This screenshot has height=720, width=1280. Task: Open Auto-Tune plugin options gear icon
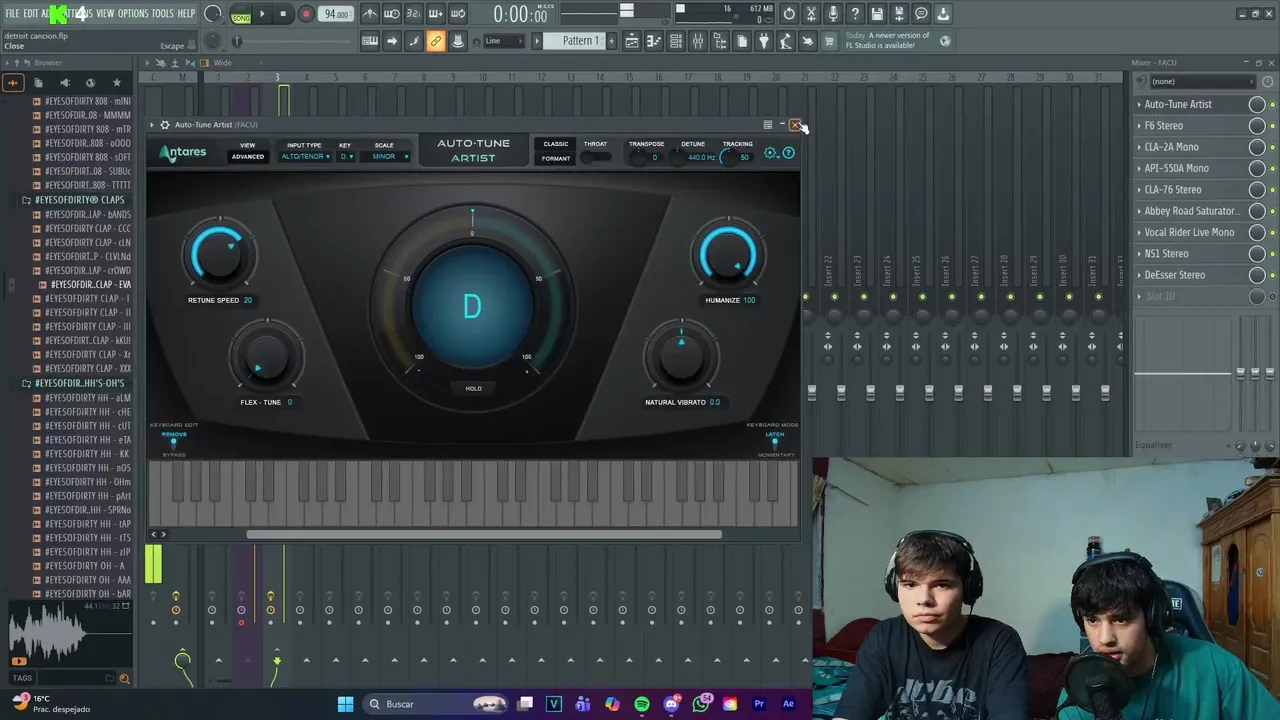(x=165, y=125)
